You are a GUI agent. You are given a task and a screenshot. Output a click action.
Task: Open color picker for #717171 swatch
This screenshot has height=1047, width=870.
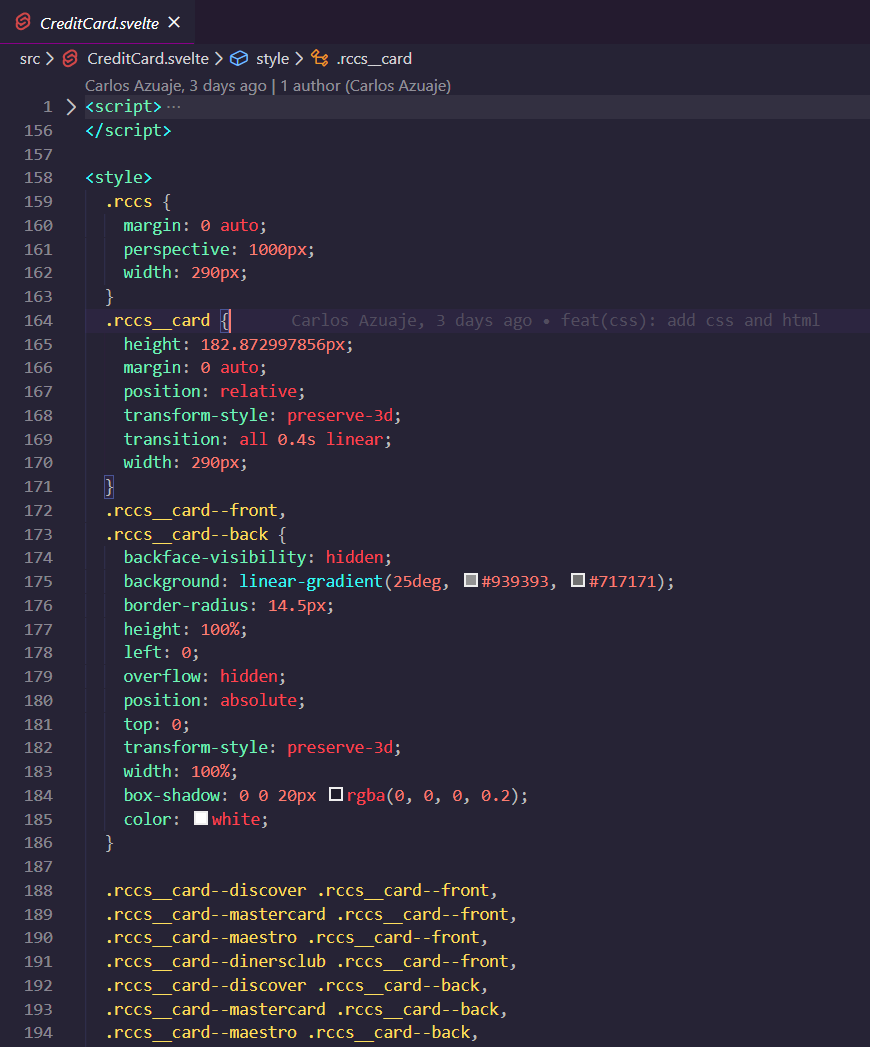click(578, 580)
